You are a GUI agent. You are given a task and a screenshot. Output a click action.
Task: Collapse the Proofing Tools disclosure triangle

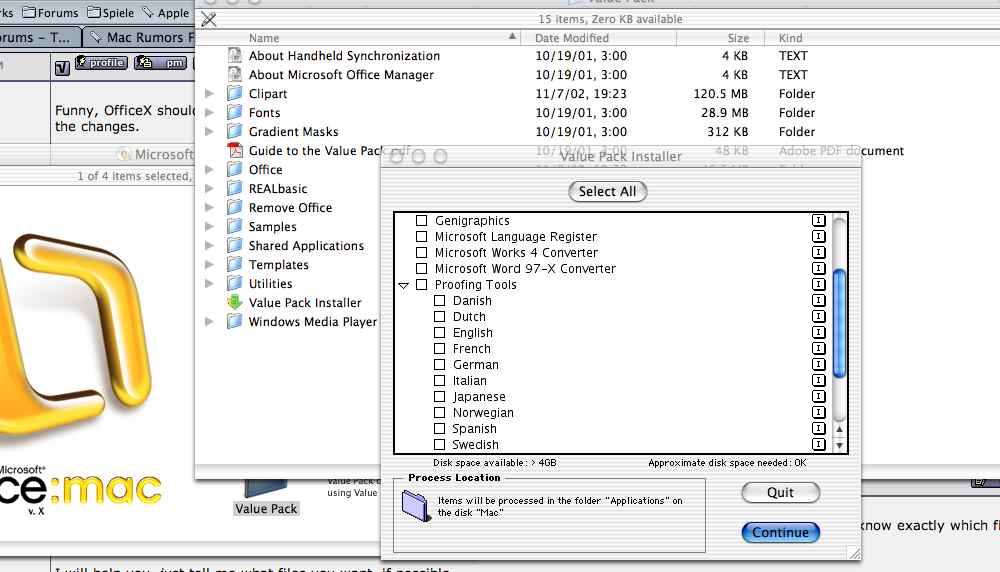(404, 286)
